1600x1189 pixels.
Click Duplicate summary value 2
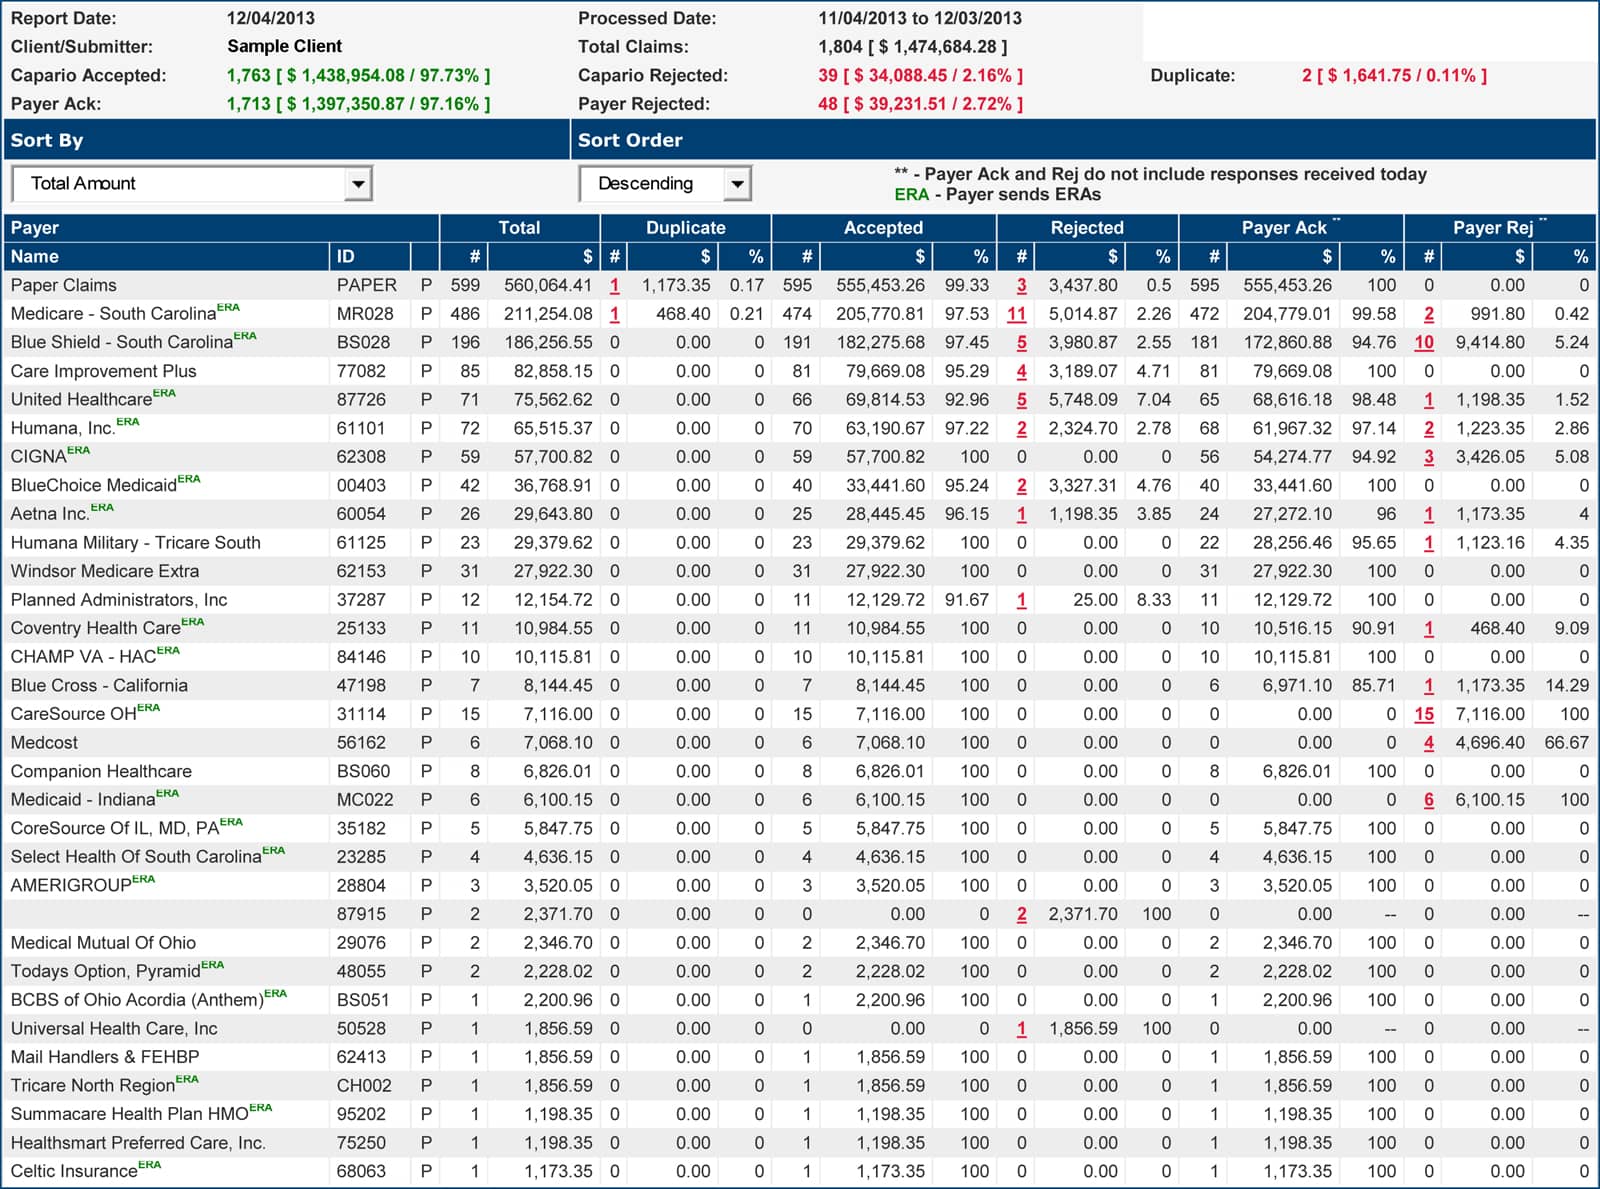click(x=1394, y=75)
